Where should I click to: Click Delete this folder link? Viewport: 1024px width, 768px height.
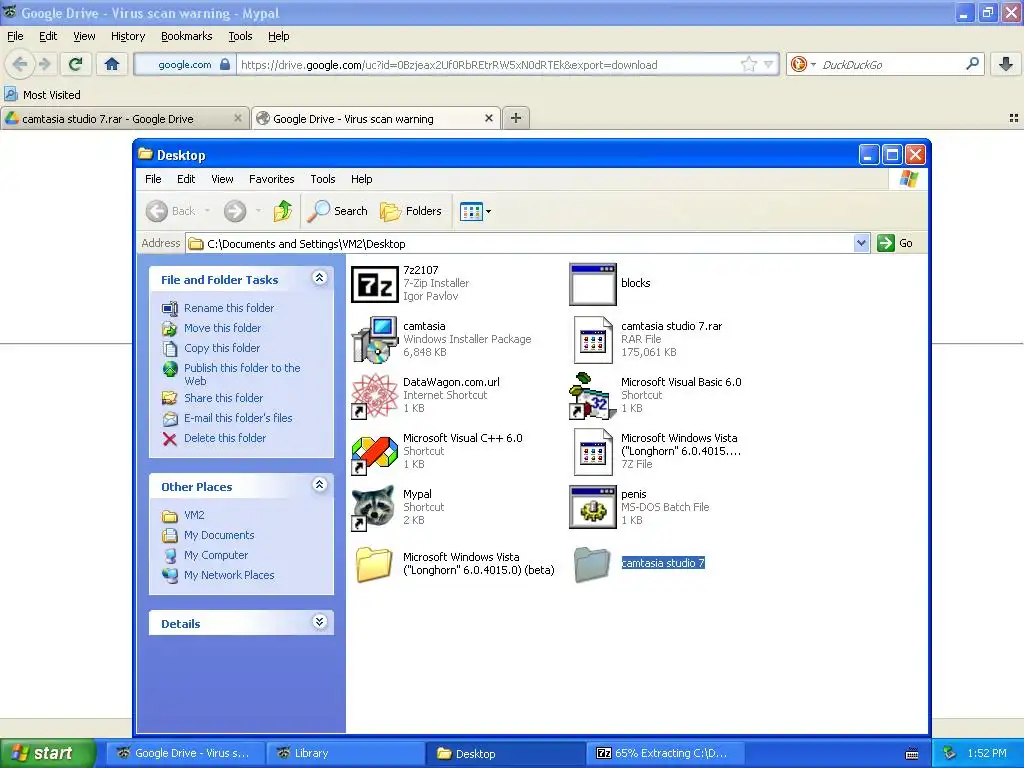click(225, 438)
